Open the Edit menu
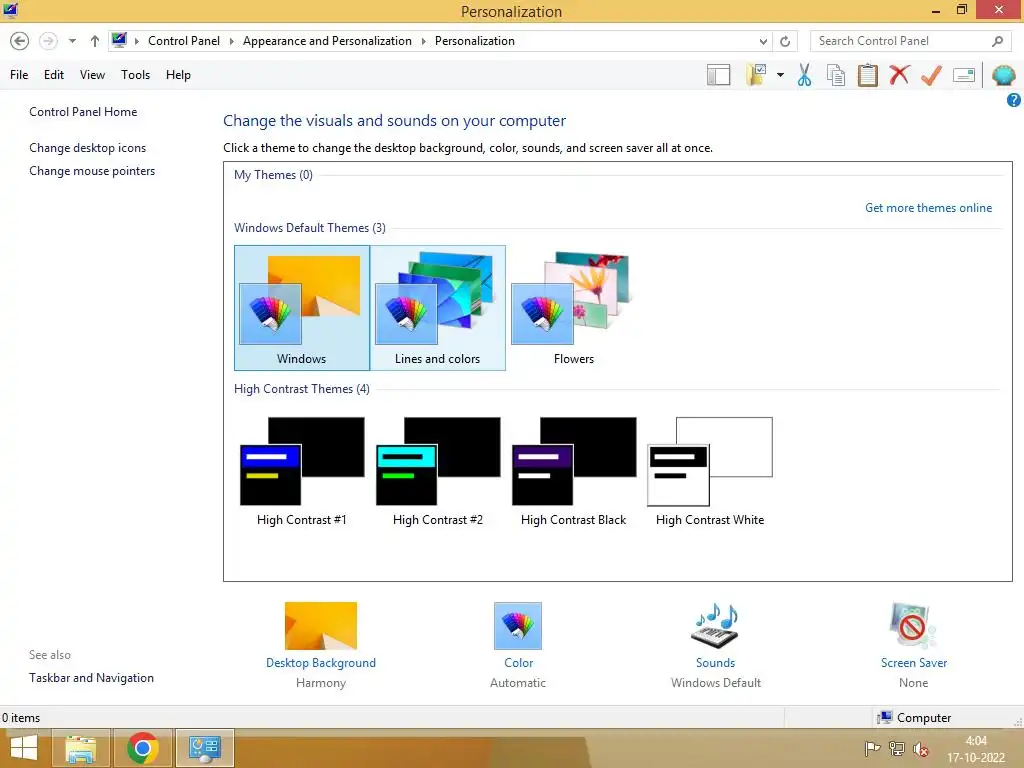1024x768 pixels. (x=54, y=74)
